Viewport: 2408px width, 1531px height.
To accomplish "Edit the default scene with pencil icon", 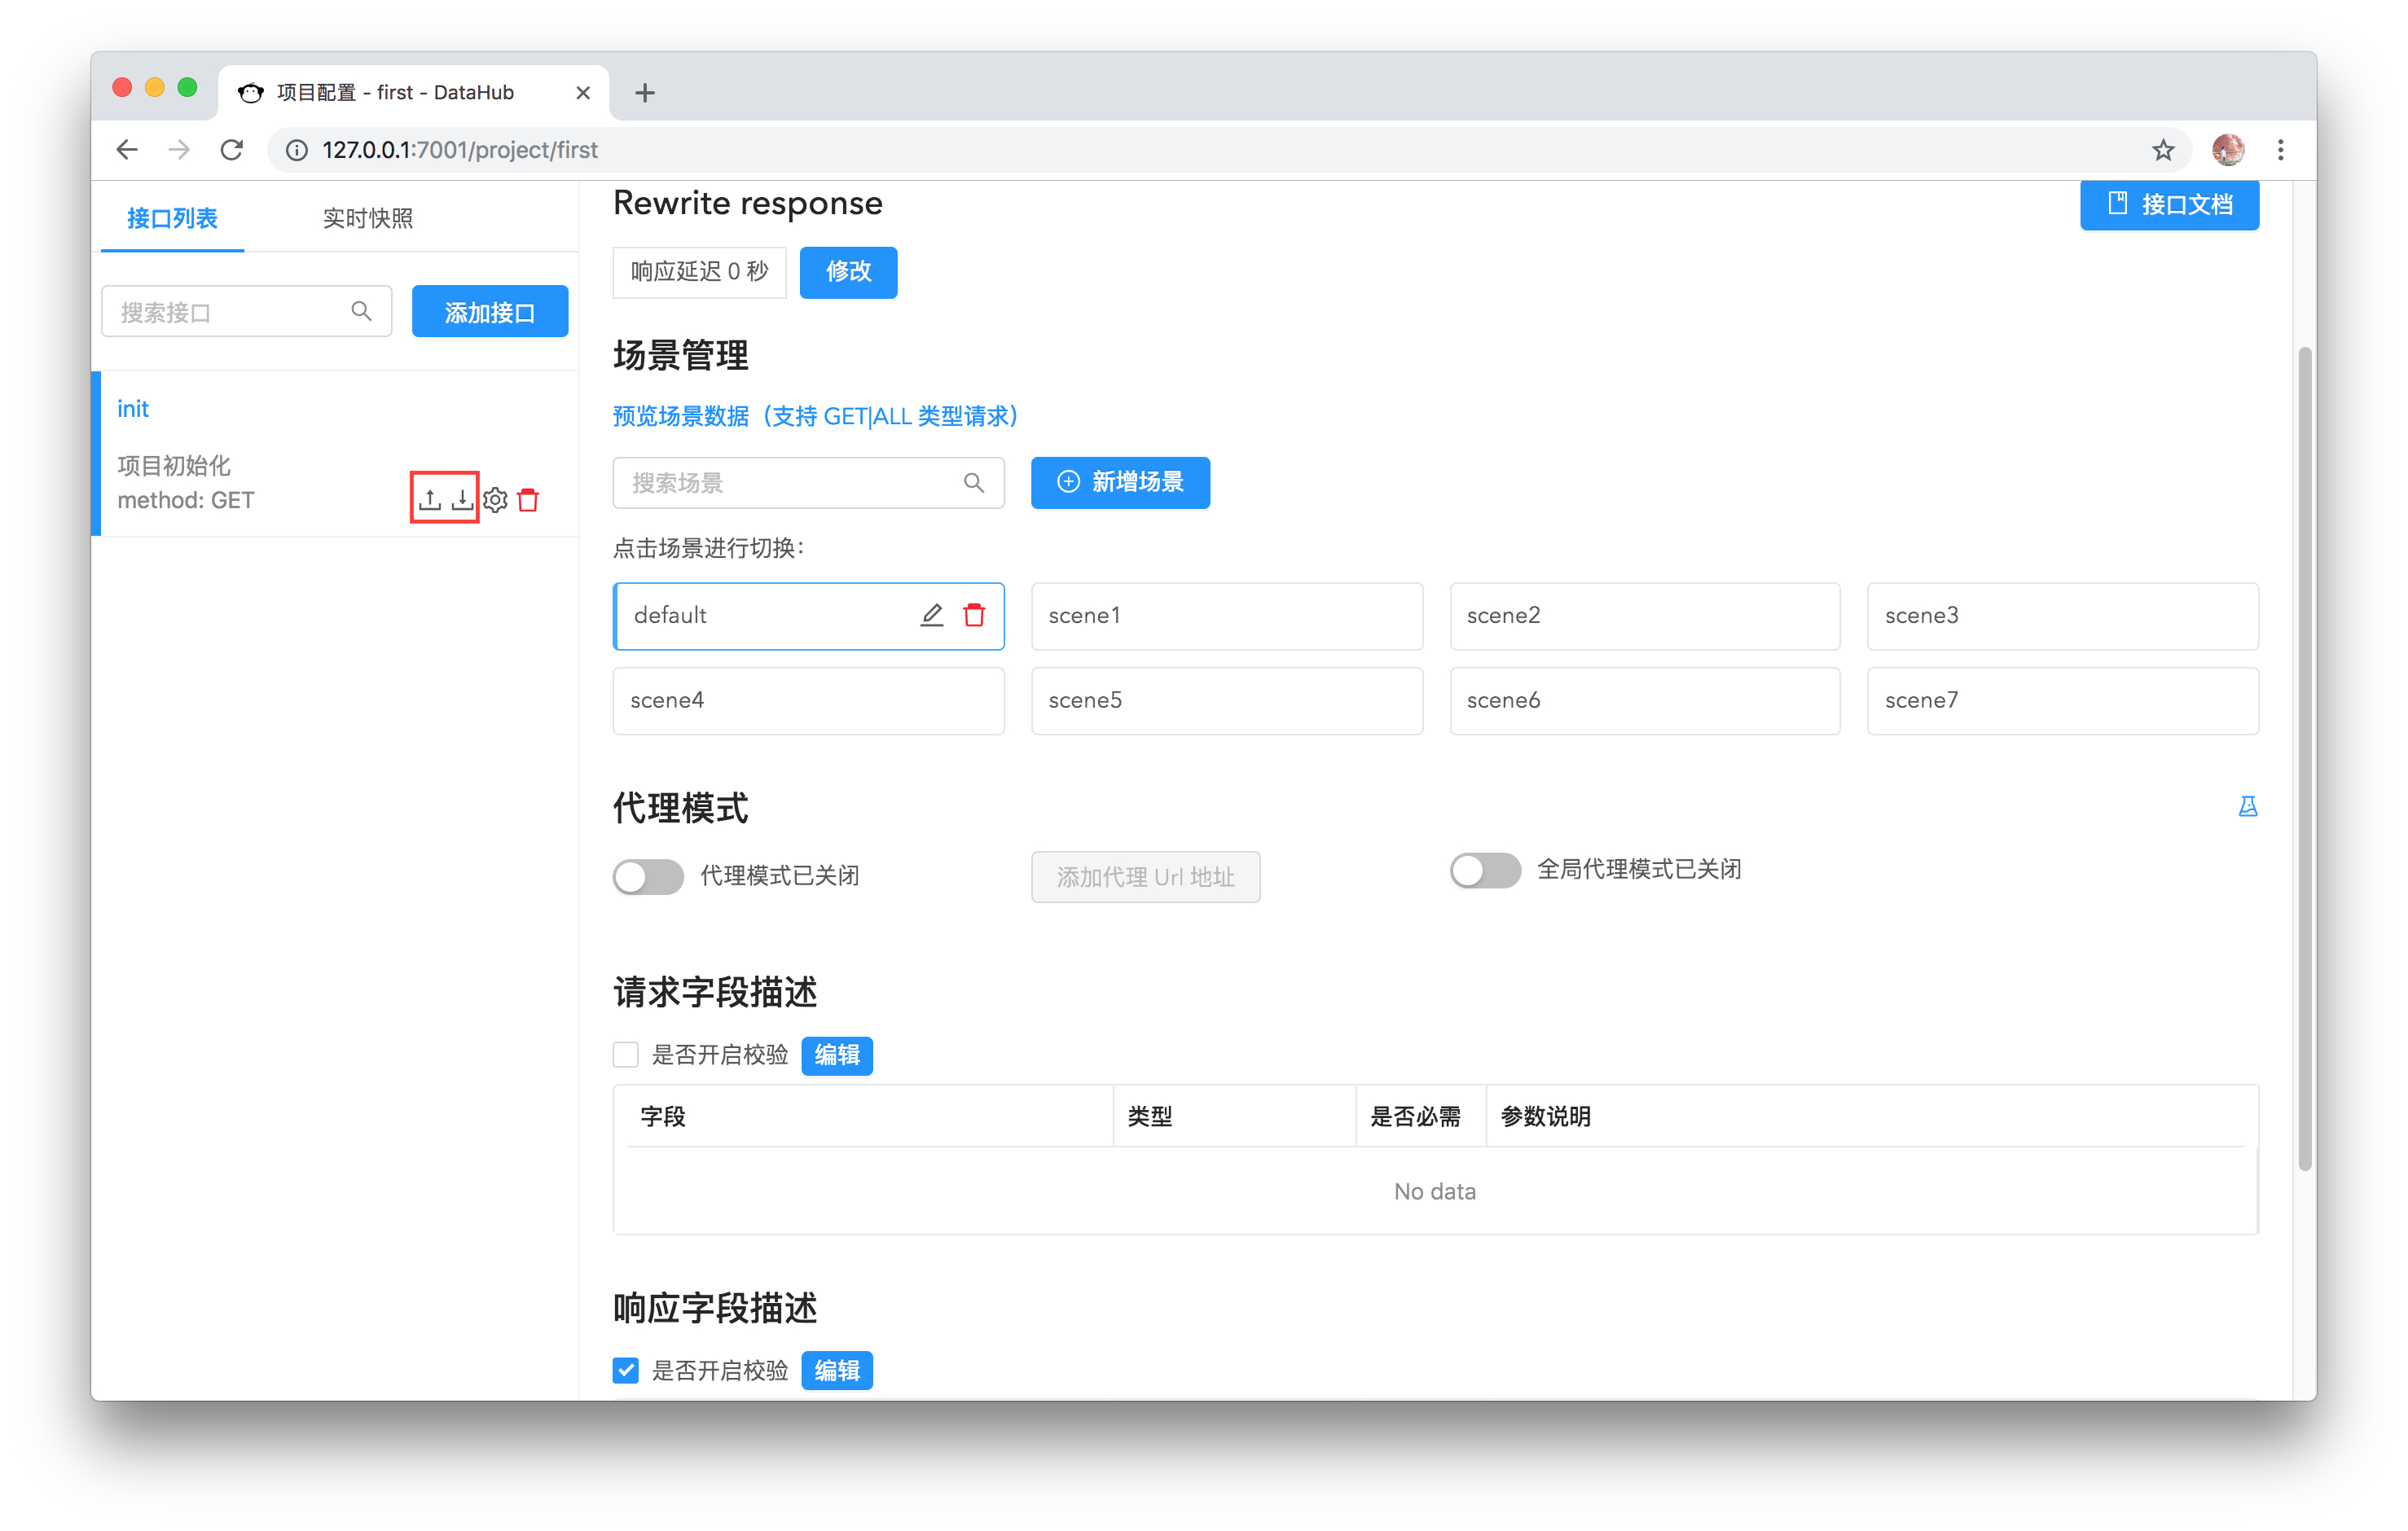I will point(931,615).
